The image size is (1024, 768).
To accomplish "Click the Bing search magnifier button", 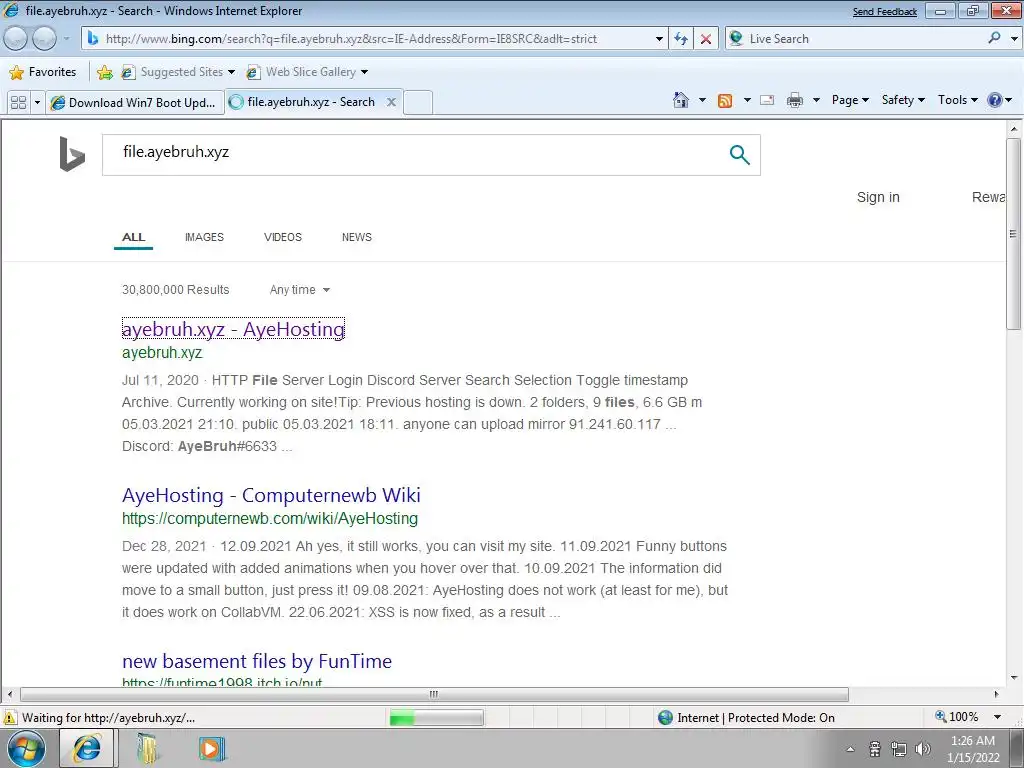I will [739, 155].
